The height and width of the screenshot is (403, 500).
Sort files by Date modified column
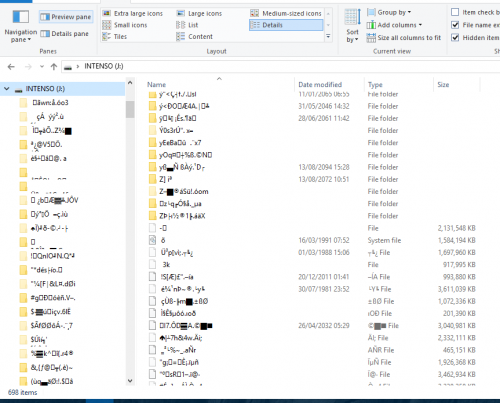click(320, 85)
